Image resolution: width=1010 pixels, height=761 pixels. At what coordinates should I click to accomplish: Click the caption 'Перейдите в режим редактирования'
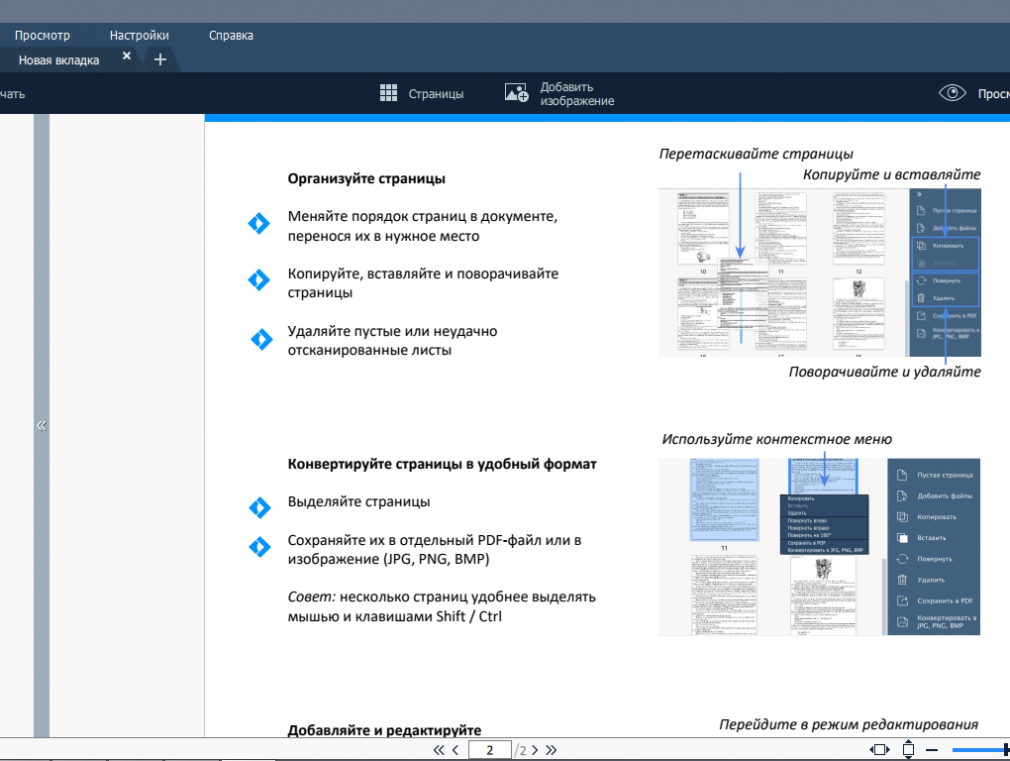click(848, 724)
